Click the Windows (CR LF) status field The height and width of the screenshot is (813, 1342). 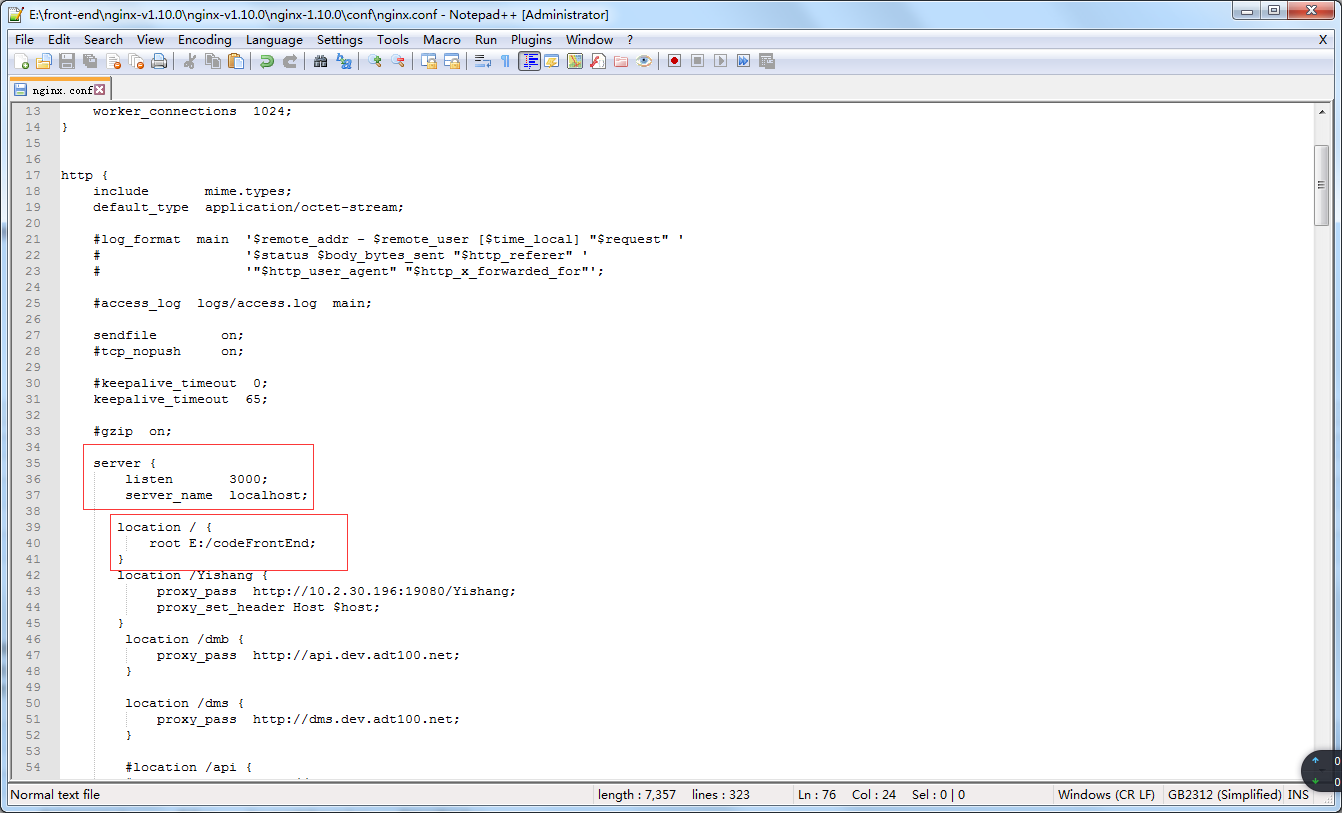click(x=1106, y=795)
